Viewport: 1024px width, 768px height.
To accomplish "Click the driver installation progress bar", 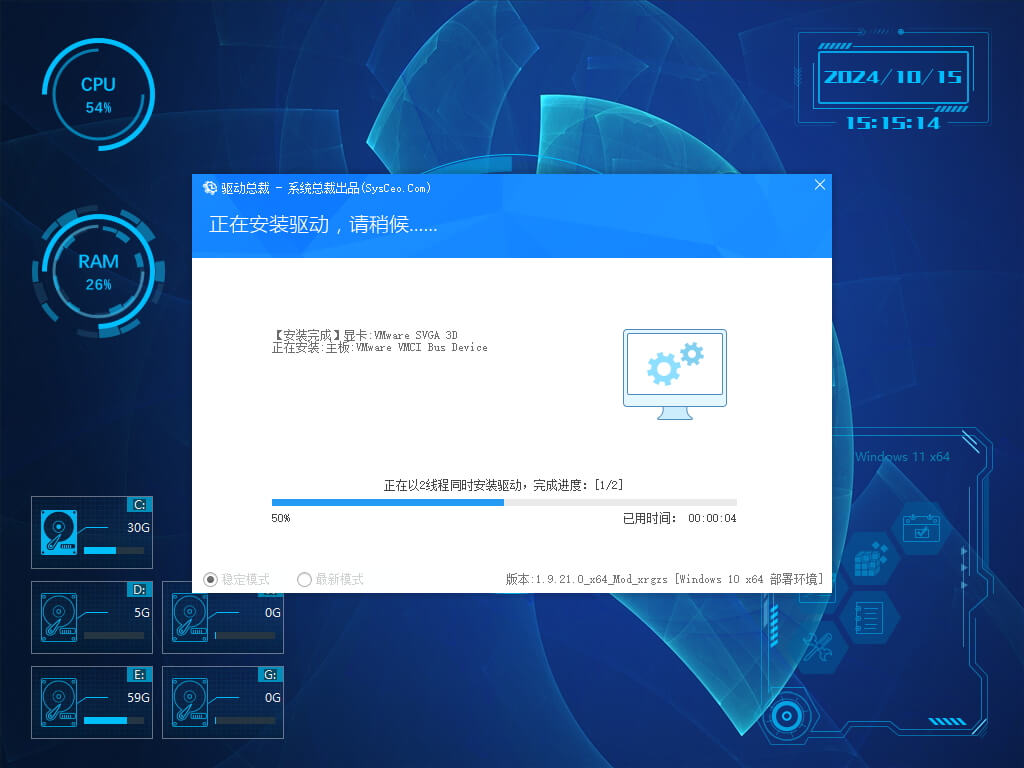I will (504, 502).
